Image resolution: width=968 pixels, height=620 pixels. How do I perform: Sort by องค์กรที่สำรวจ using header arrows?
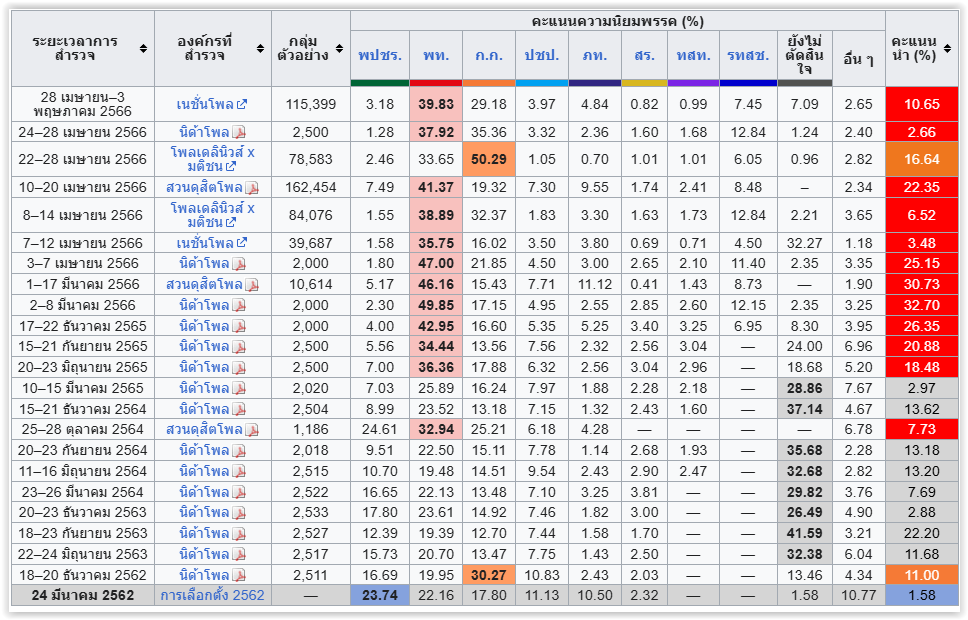pos(260,48)
